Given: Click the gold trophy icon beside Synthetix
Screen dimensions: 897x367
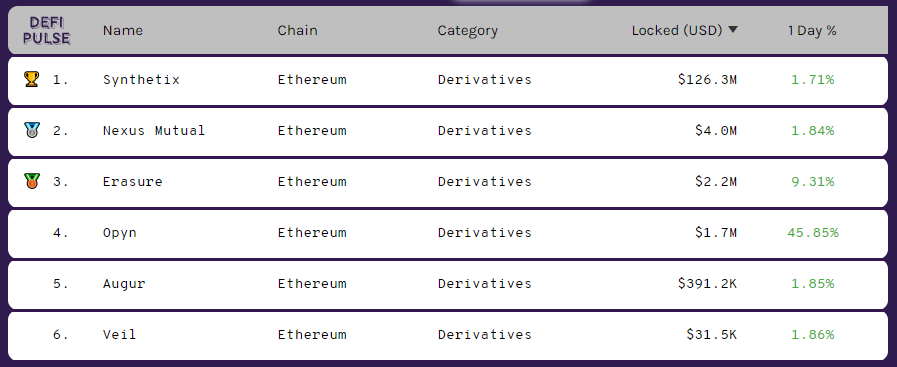Looking at the screenshot, I should pos(31,79).
